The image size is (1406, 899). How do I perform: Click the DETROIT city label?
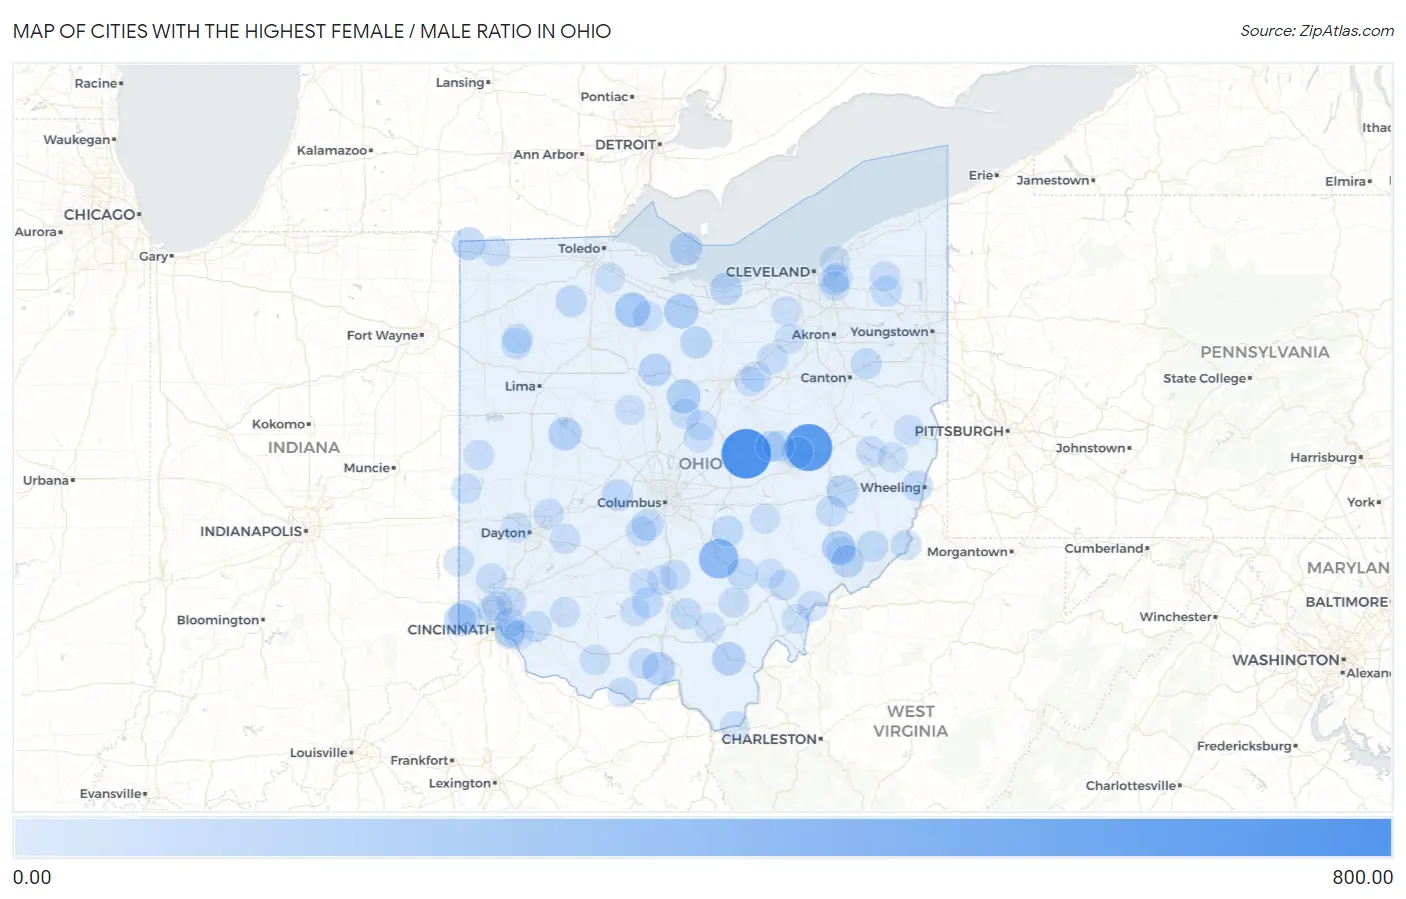click(625, 145)
